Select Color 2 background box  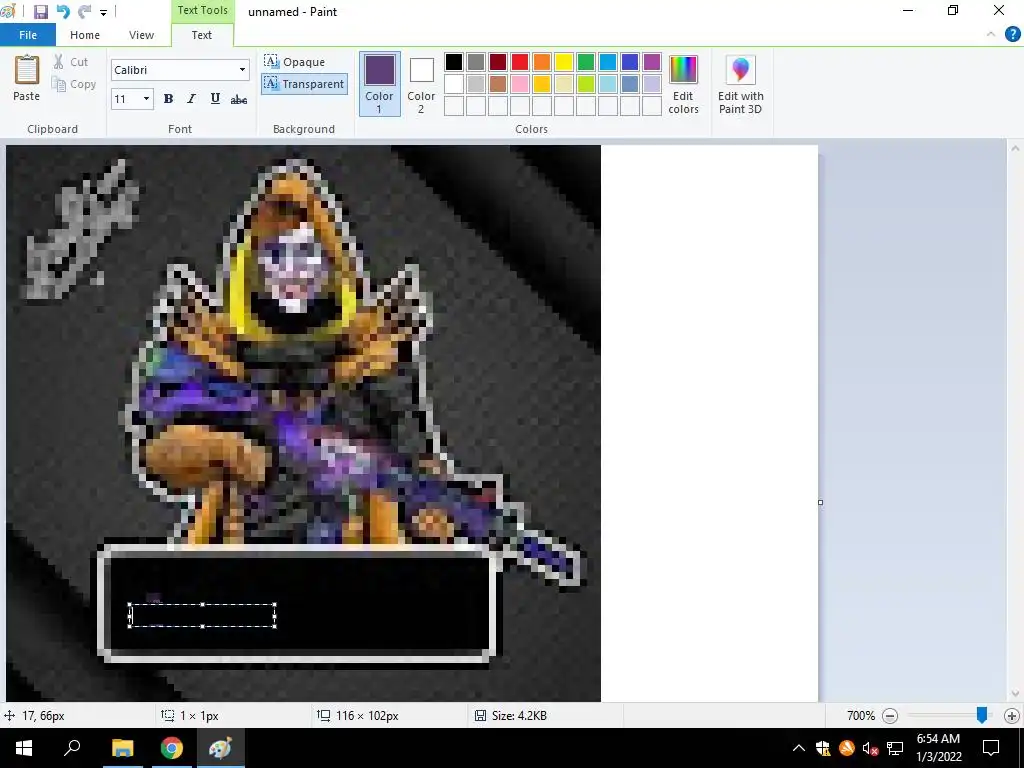[421, 84]
